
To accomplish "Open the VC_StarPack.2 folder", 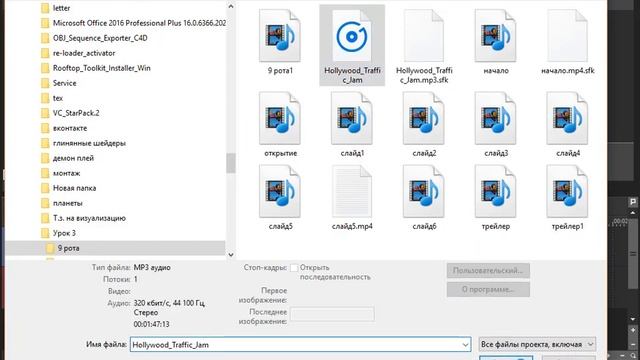I will click(x=70, y=113).
